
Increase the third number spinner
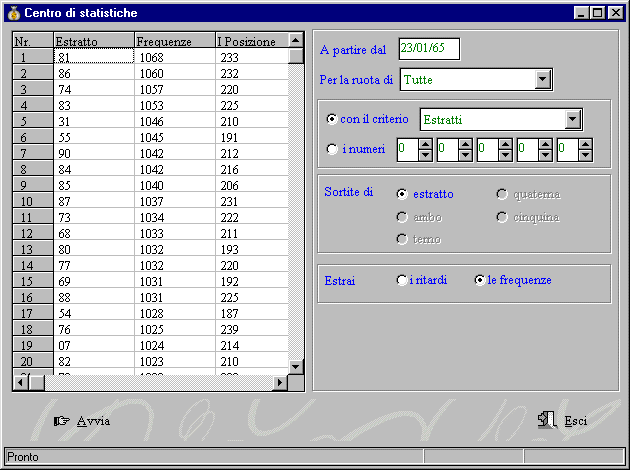point(505,144)
